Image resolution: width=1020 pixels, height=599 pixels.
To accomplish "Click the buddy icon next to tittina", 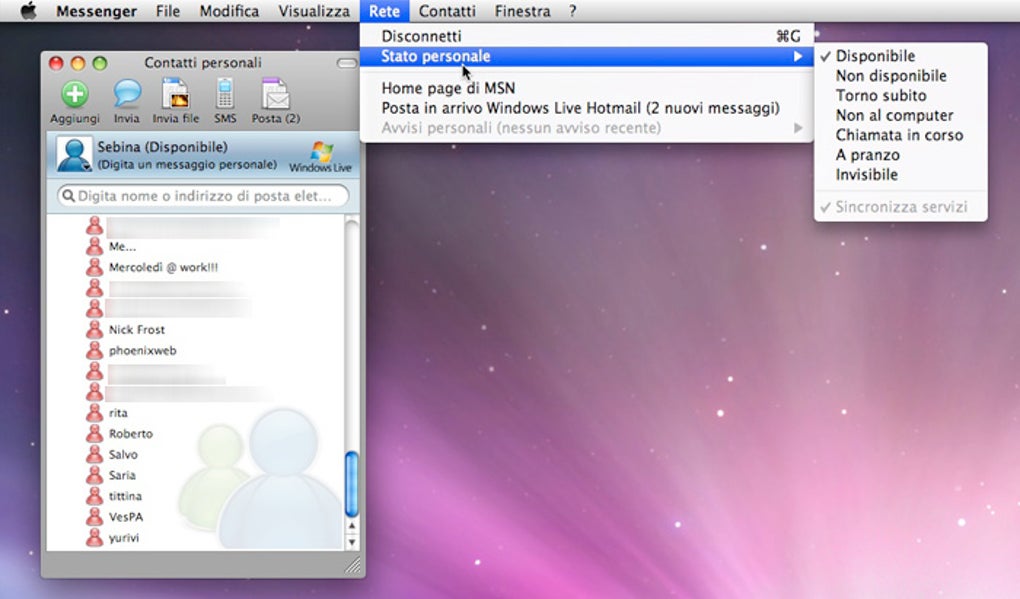I will tap(95, 496).
